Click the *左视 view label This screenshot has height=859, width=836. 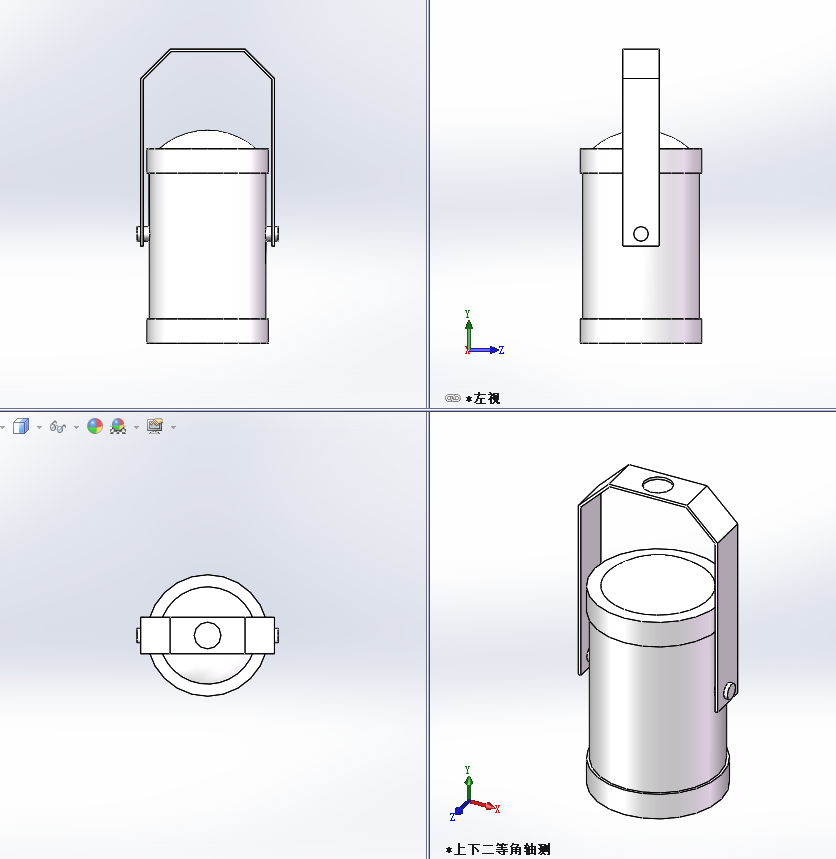[x=483, y=399]
